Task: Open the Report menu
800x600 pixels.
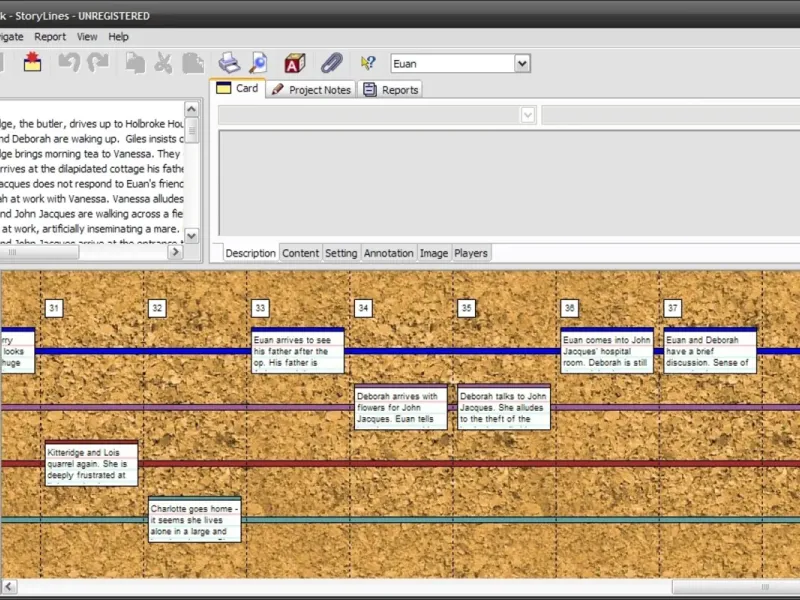Action: tap(50, 37)
